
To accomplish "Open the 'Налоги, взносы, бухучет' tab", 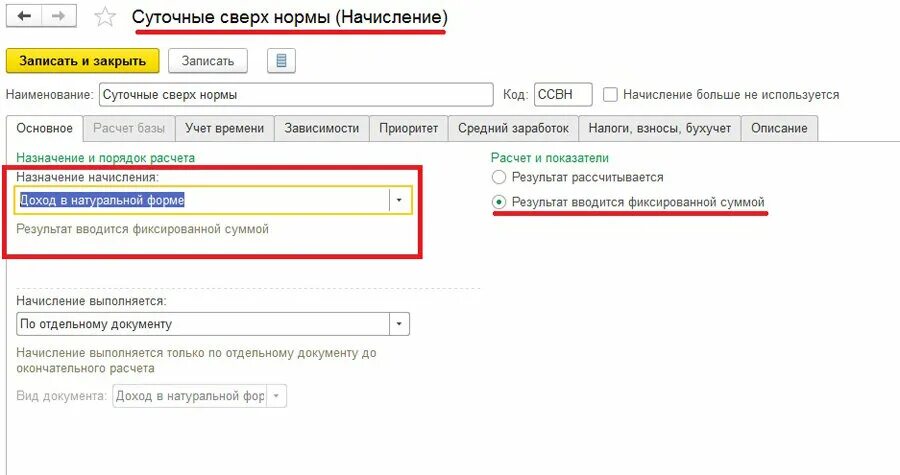I will [x=660, y=129].
